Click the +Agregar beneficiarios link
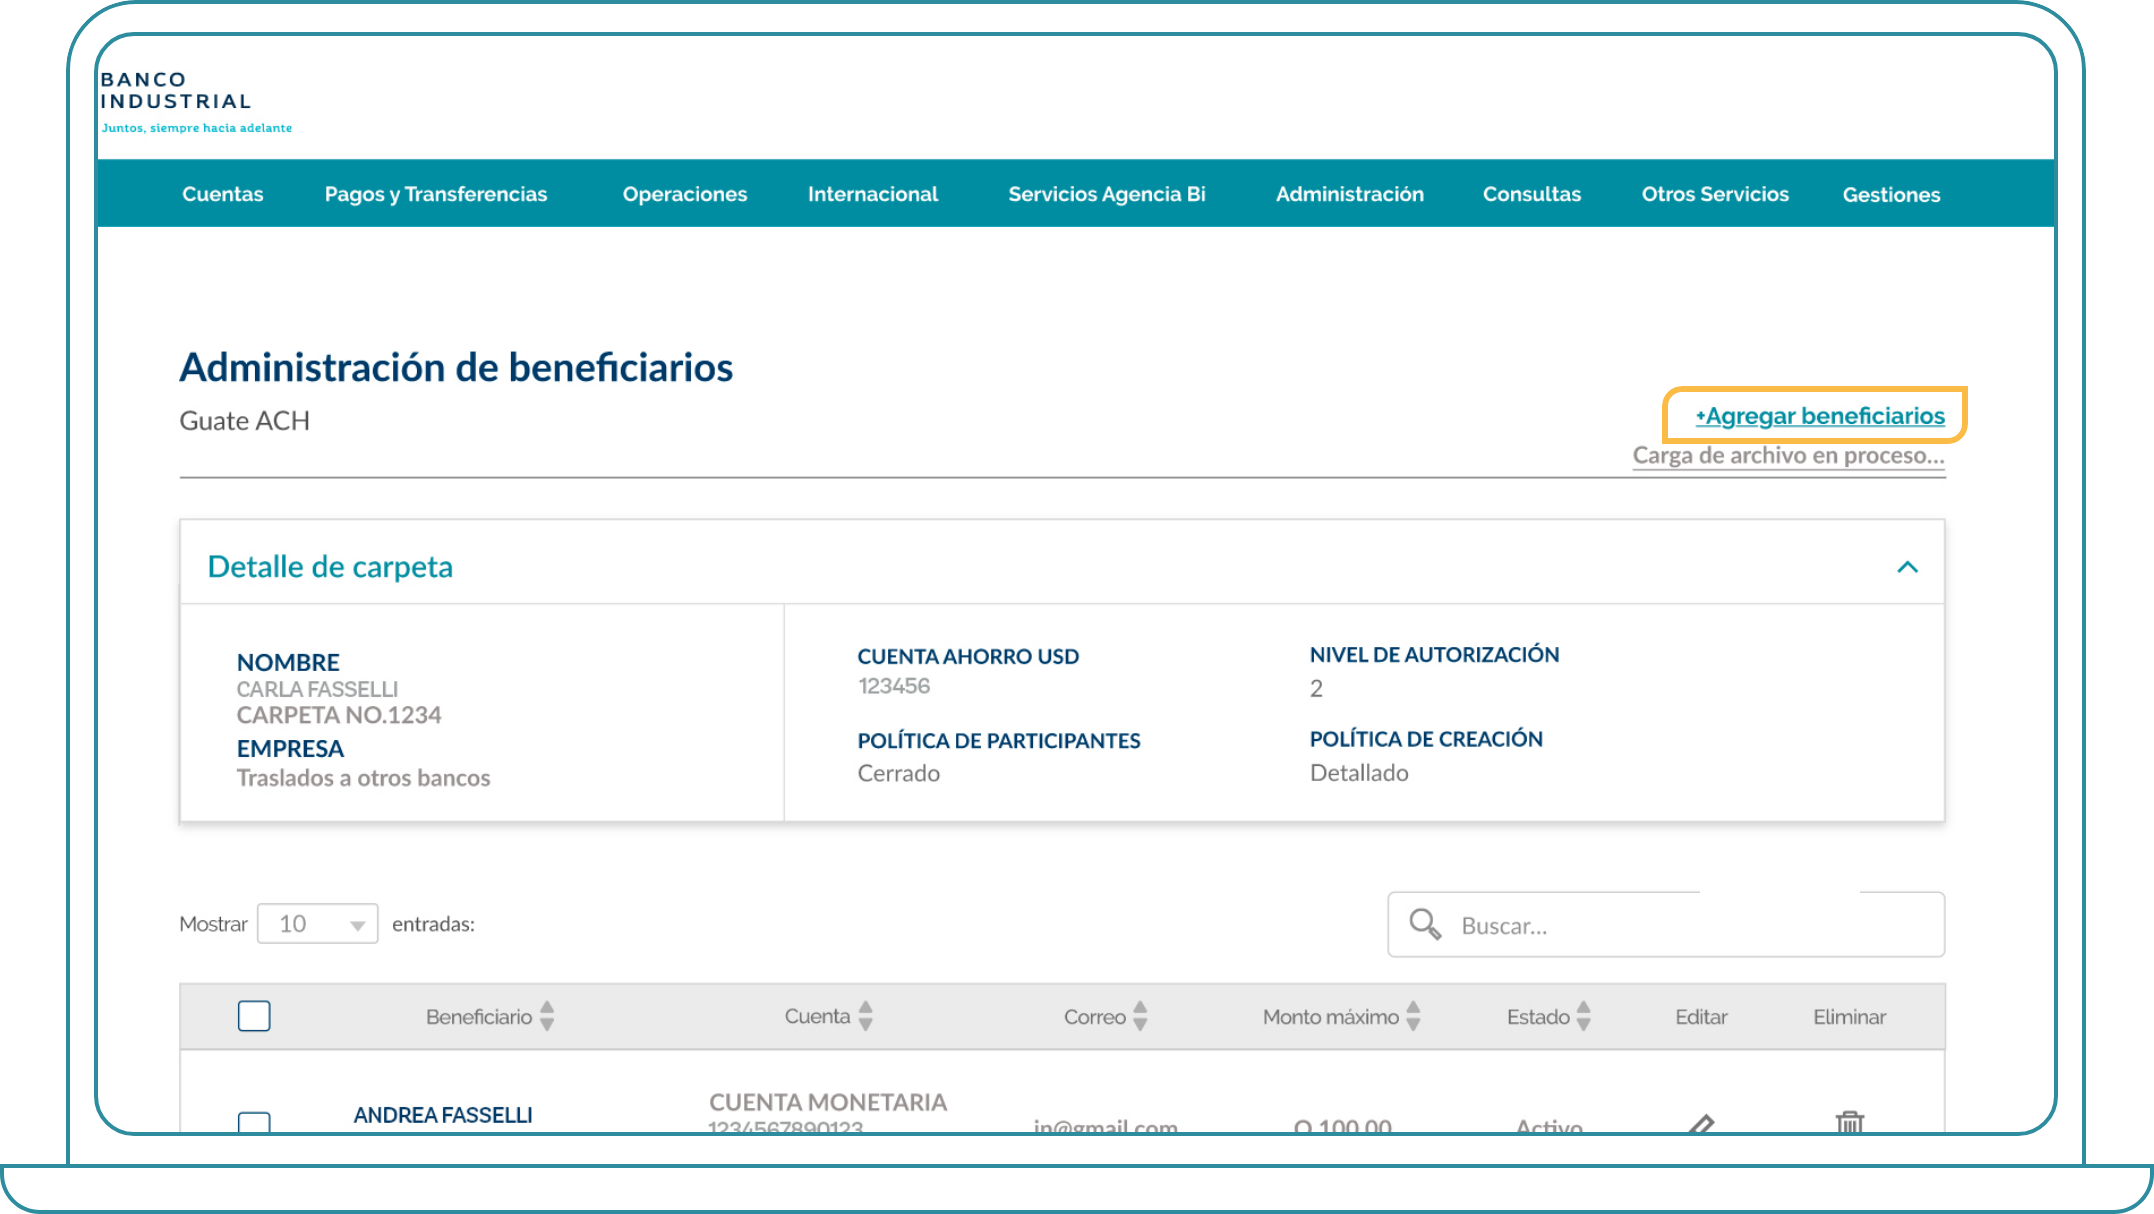This screenshot has height=1214, width=2154. [1820, 416]
